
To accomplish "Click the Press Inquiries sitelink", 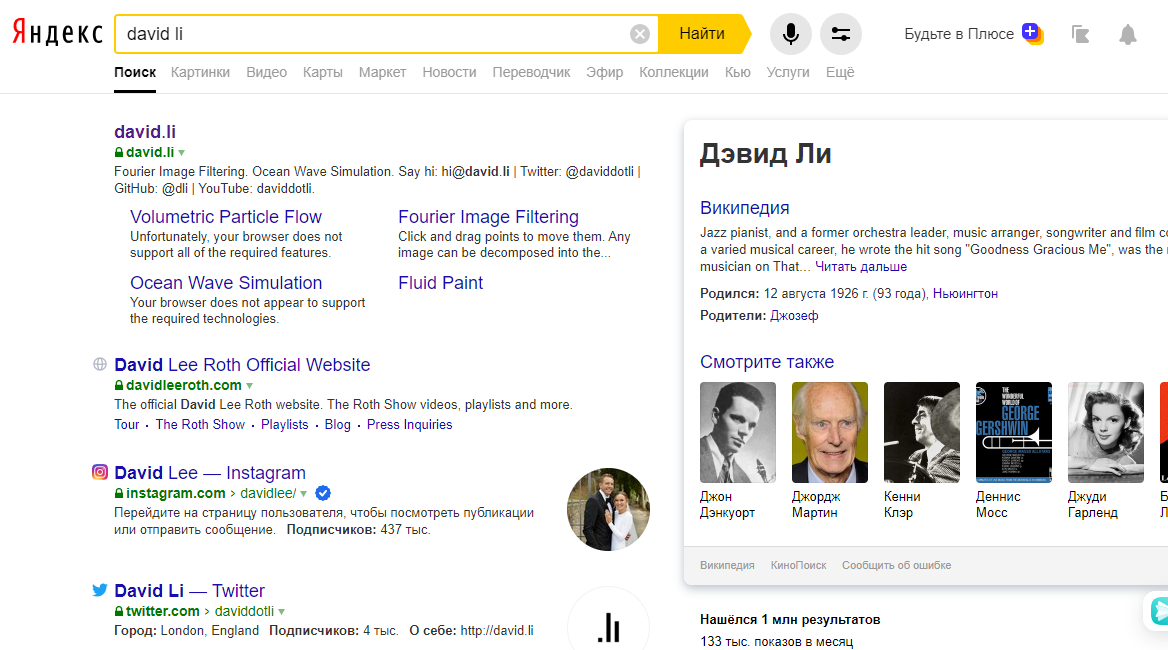I will pyautogui.click(x=409, y=424).
